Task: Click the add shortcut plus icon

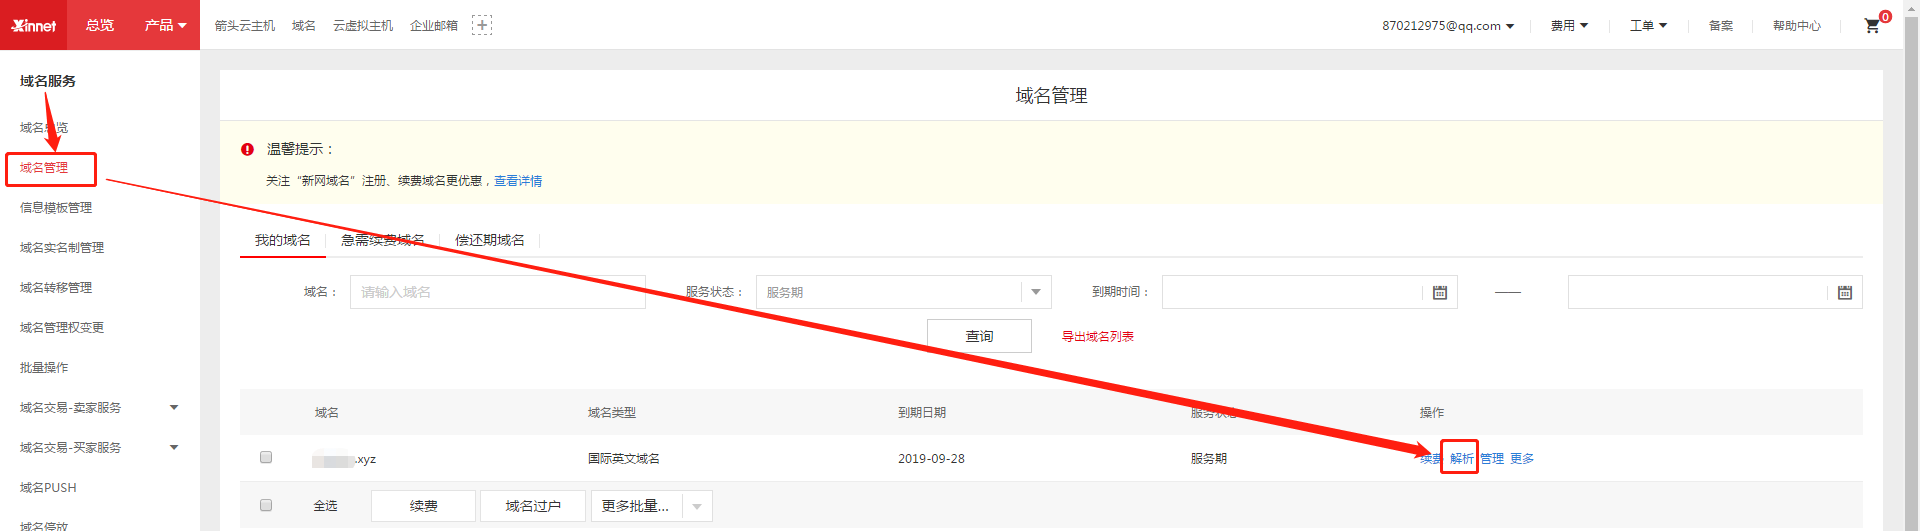Action: [x=482, y=25]
